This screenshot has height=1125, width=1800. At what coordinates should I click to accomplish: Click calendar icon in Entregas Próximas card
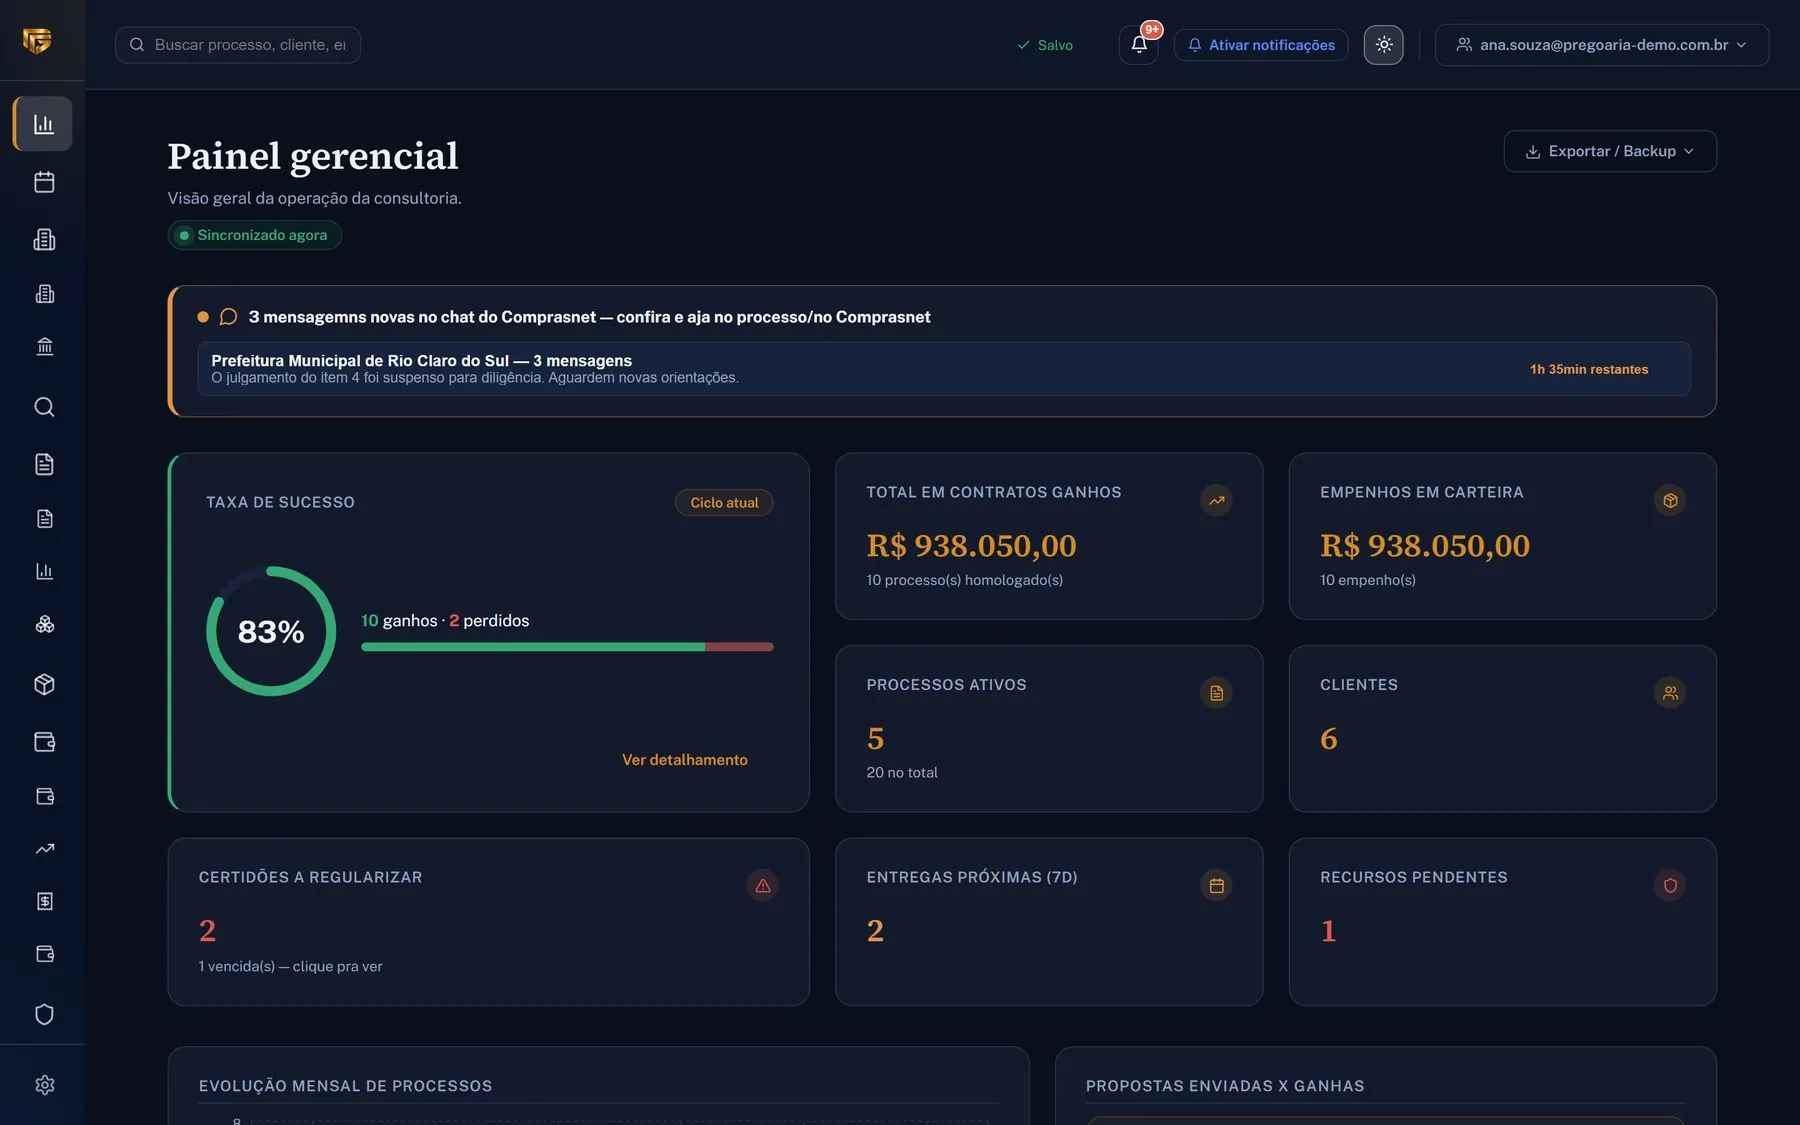pyautogui.click(x=1216, y=886)
